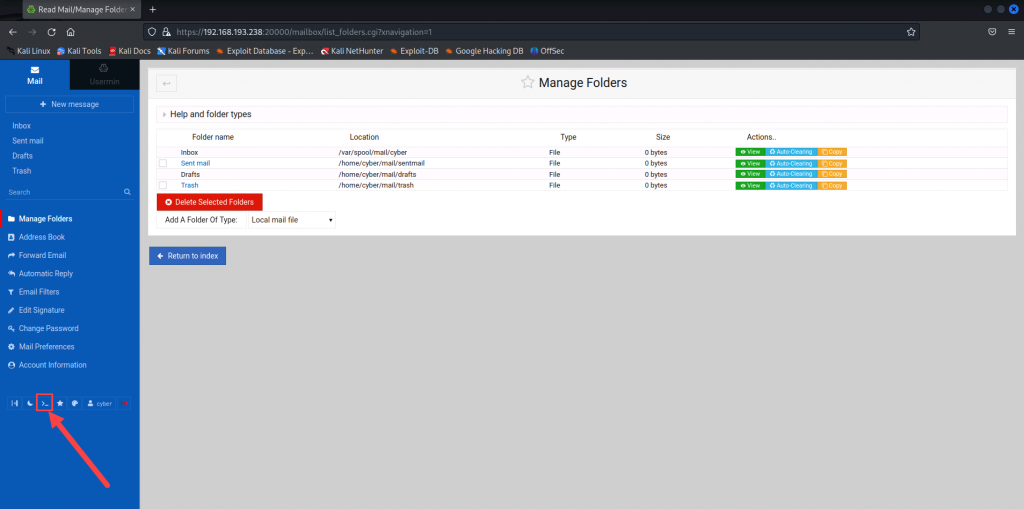1024x509 pixels.
Task: Open the cyber user profile button
Action: pyautogui.click(x=100, y=403)
